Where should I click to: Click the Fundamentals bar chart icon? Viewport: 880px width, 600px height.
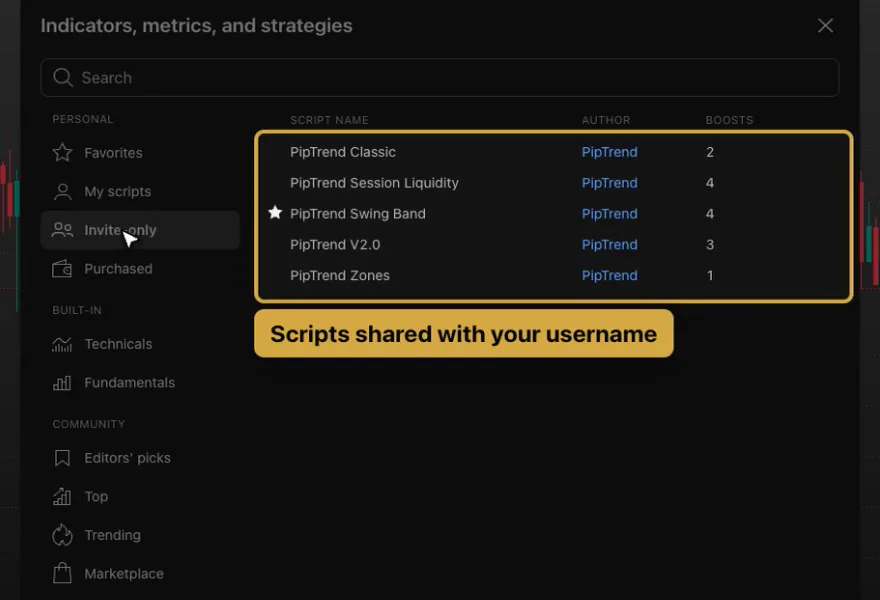(62, 383)
